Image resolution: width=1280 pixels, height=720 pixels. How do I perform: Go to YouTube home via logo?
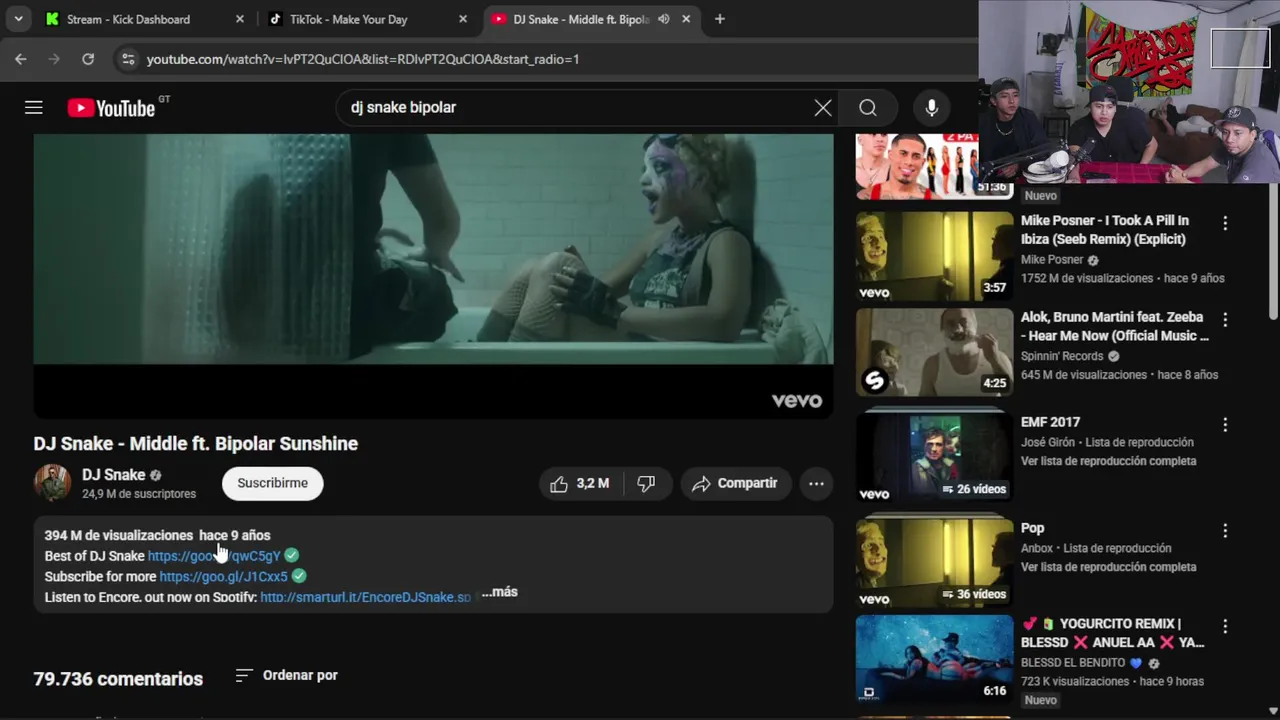coord(111,108)
